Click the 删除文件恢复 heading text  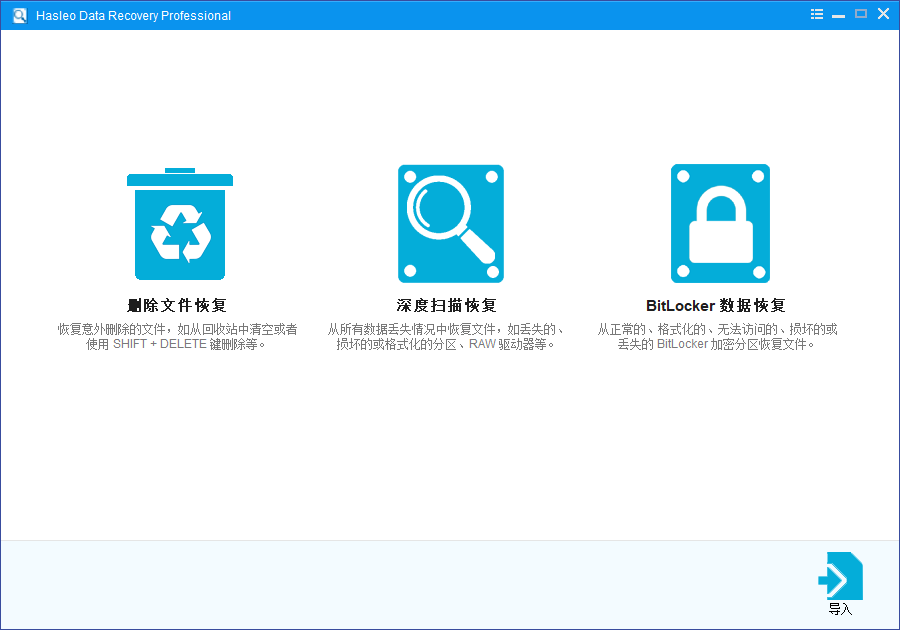[x=179, y=305]
